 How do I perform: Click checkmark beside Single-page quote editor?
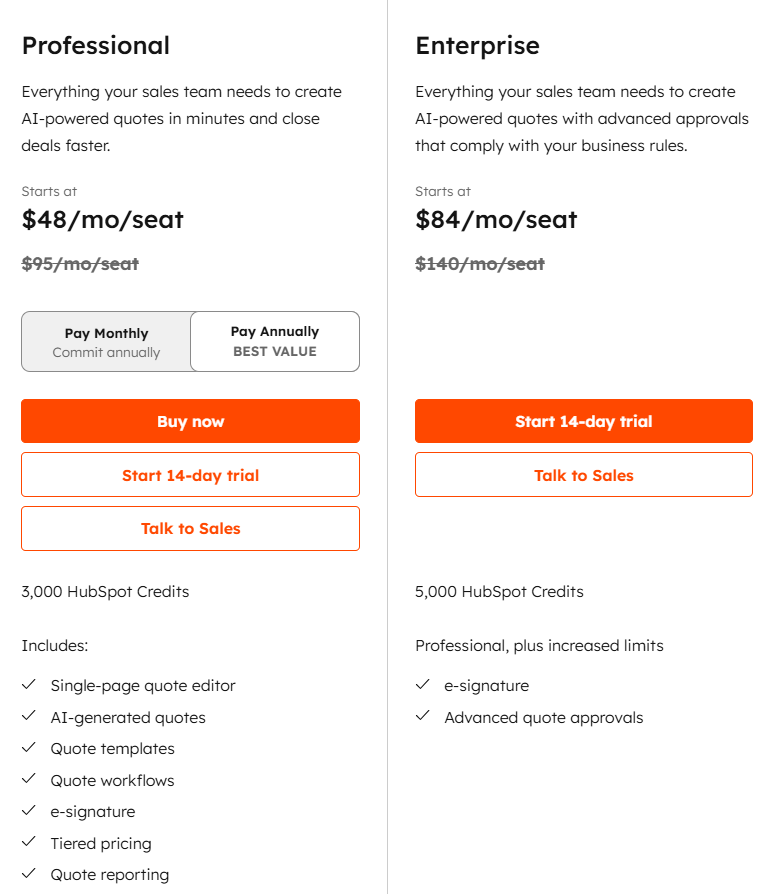pyautogui.click(x=29, y=684)
